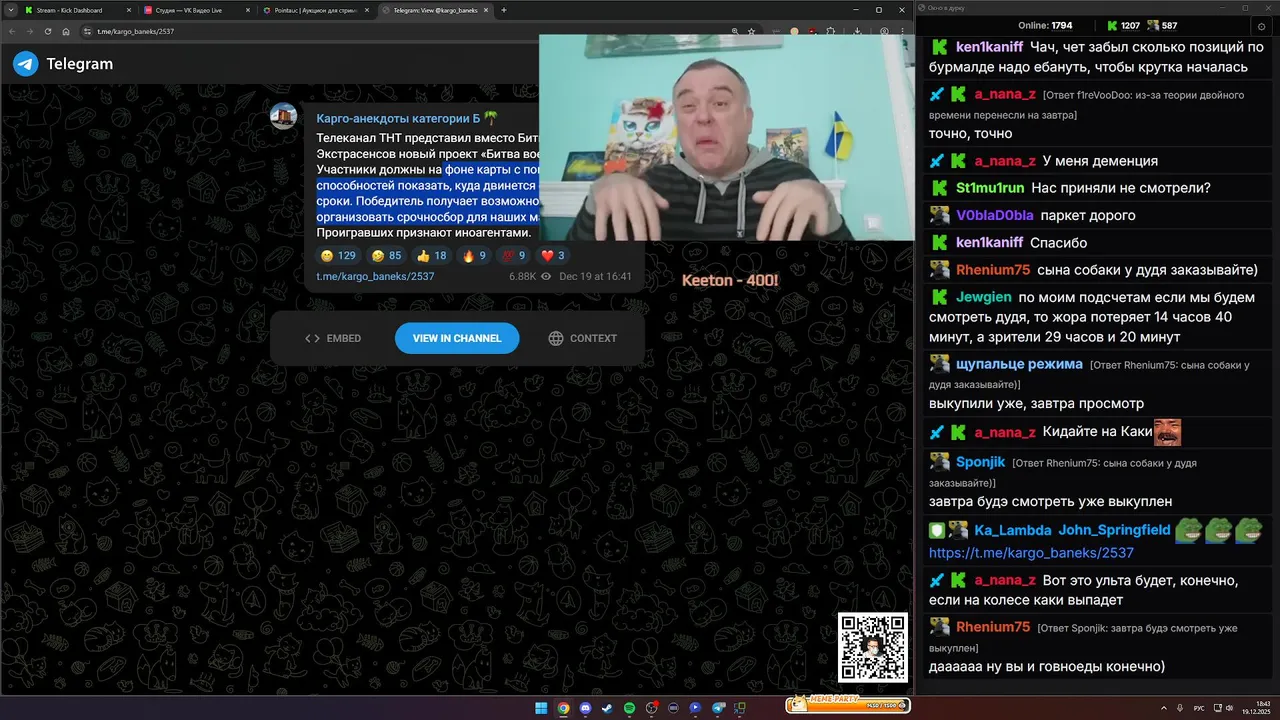
Task: Click the streamer webcam overlay
Action: 727,138
